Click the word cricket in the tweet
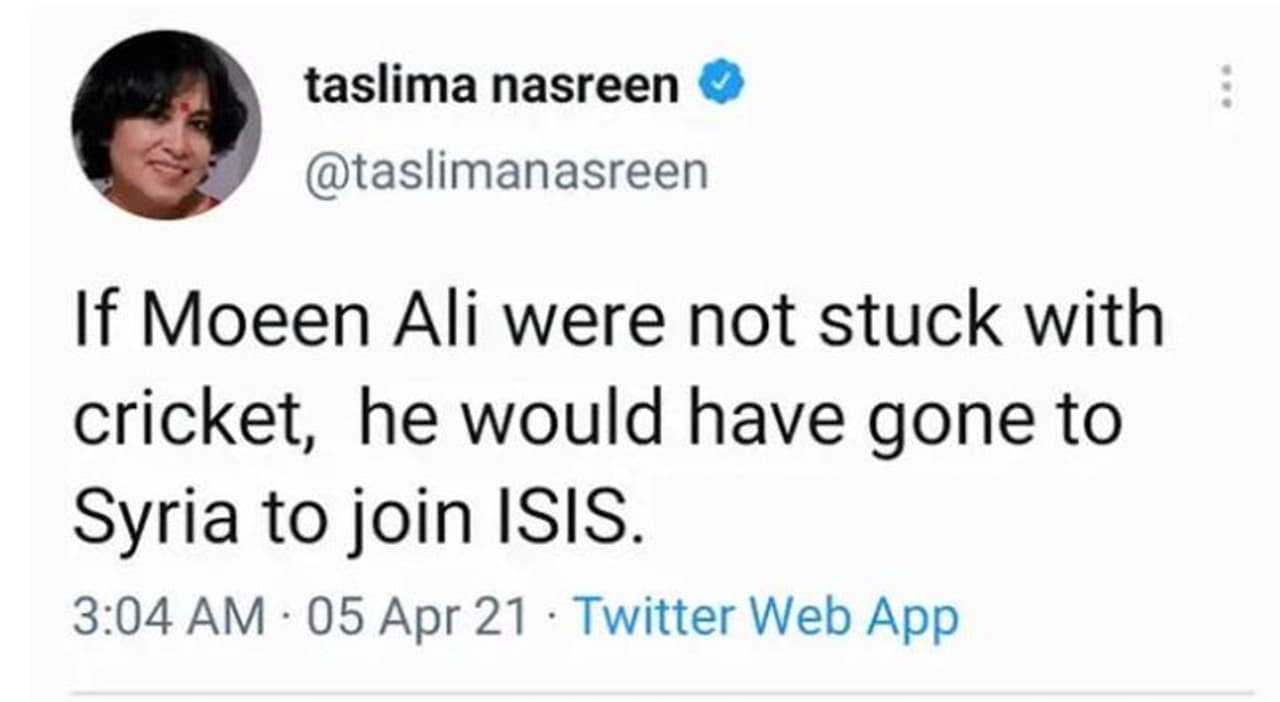Screen dimensions: 1280x702 click(x=188, y=421)
